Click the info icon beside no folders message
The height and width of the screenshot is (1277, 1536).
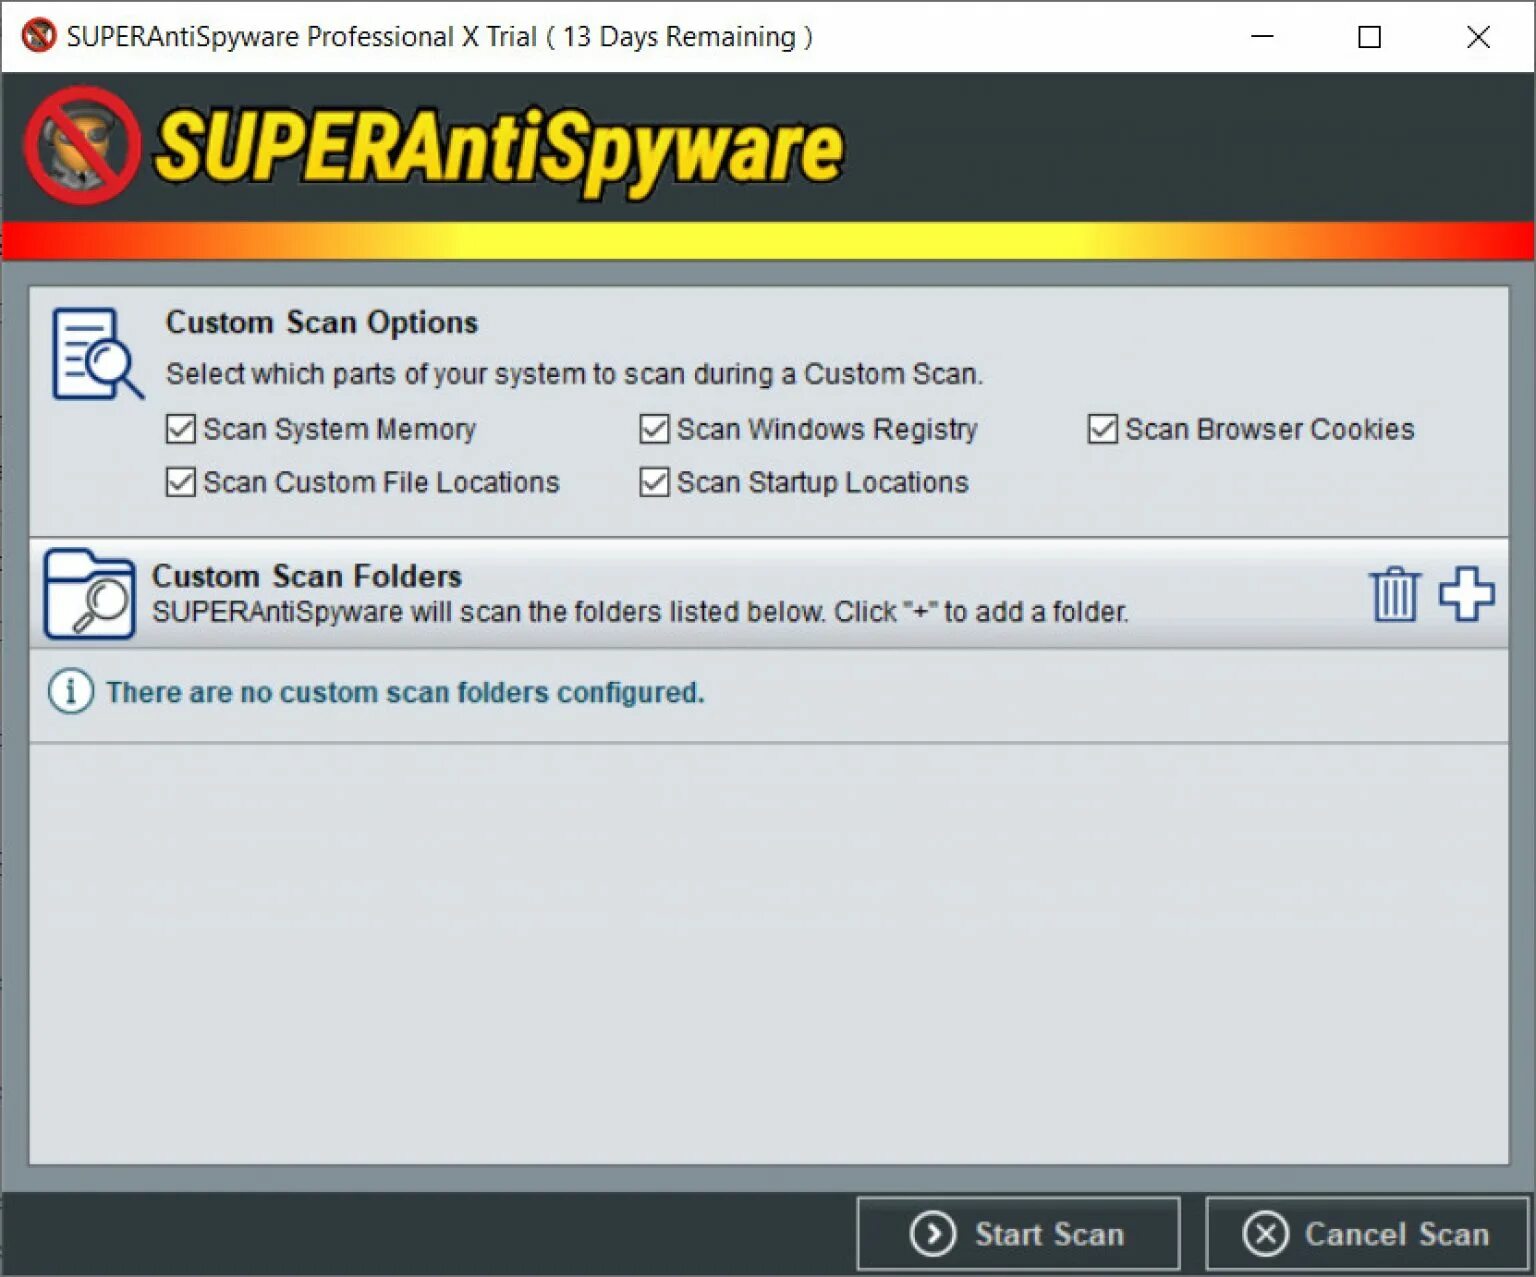[x=71, y=691]
